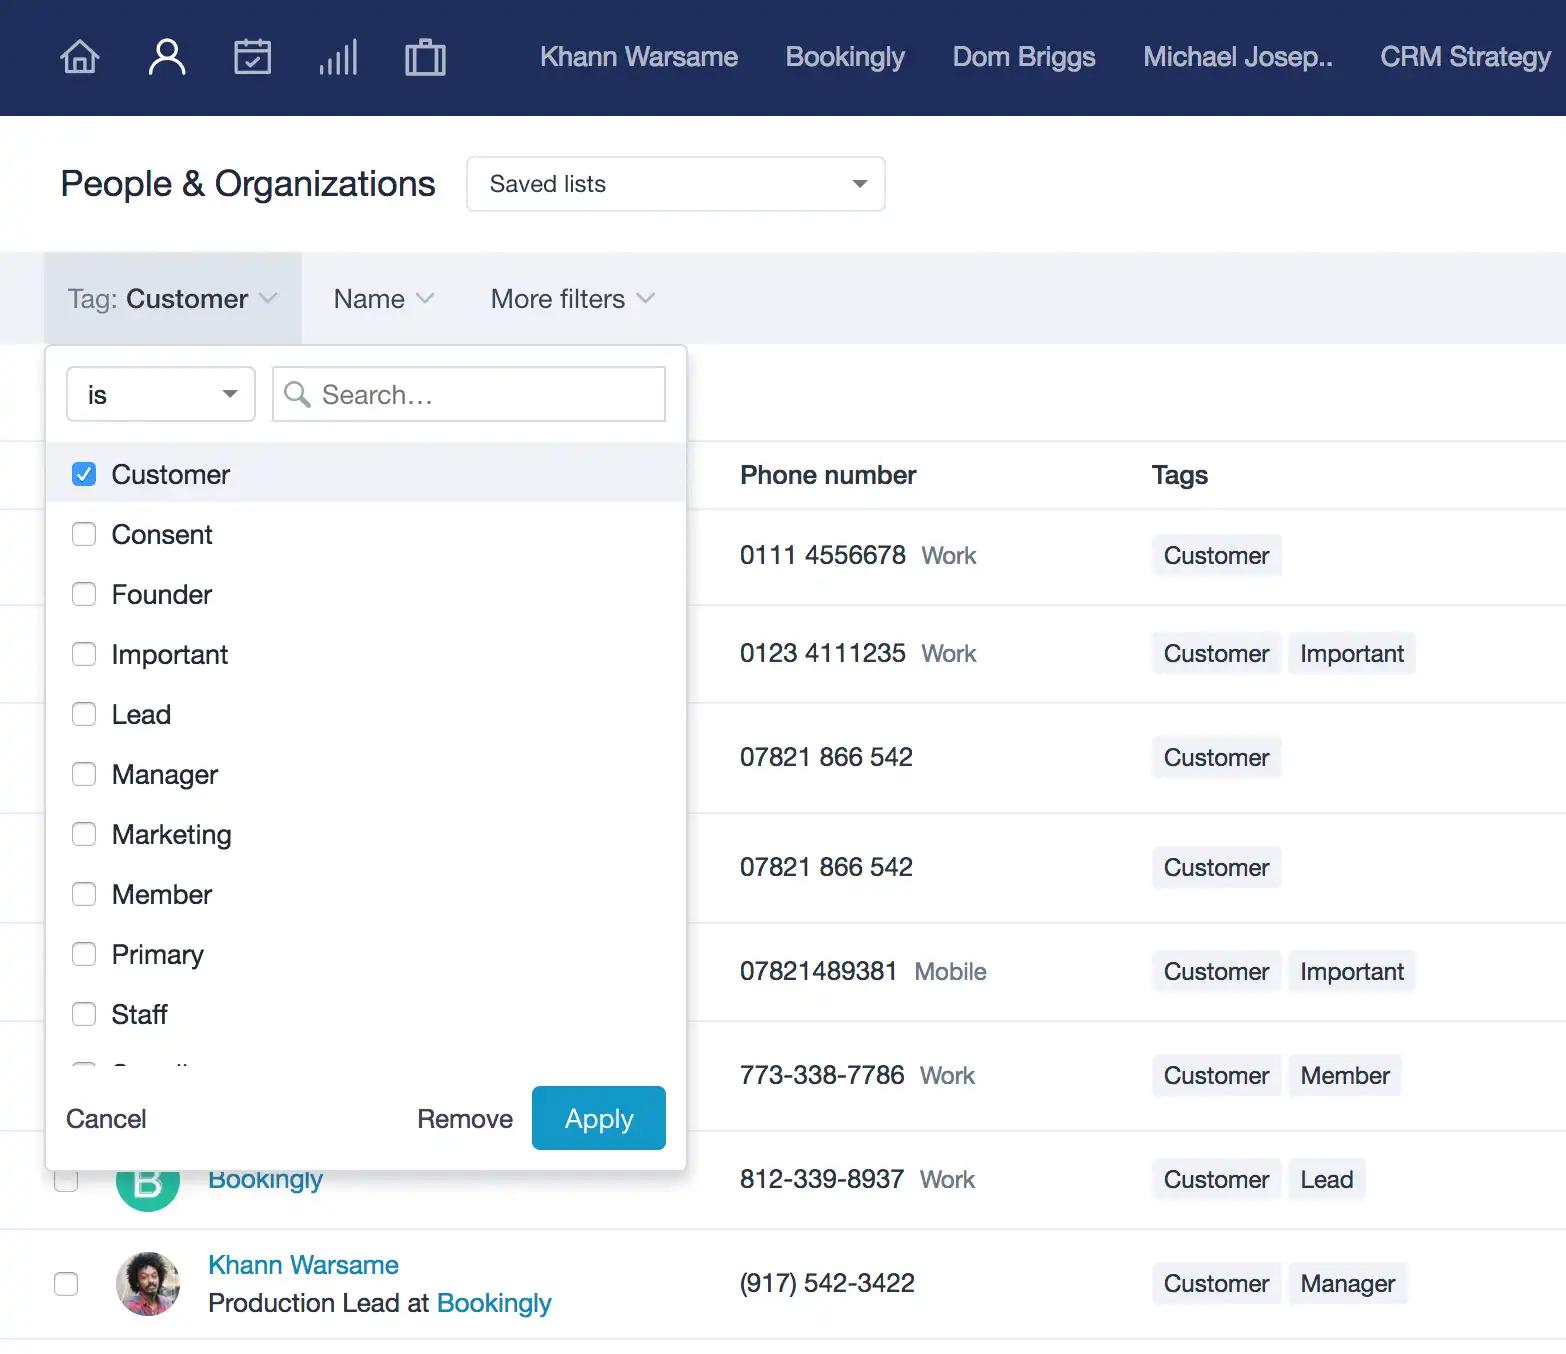Open the Calendar tasks icon
The height and width of the screenshot is (1354, 1566).
(x=252, y=57)
